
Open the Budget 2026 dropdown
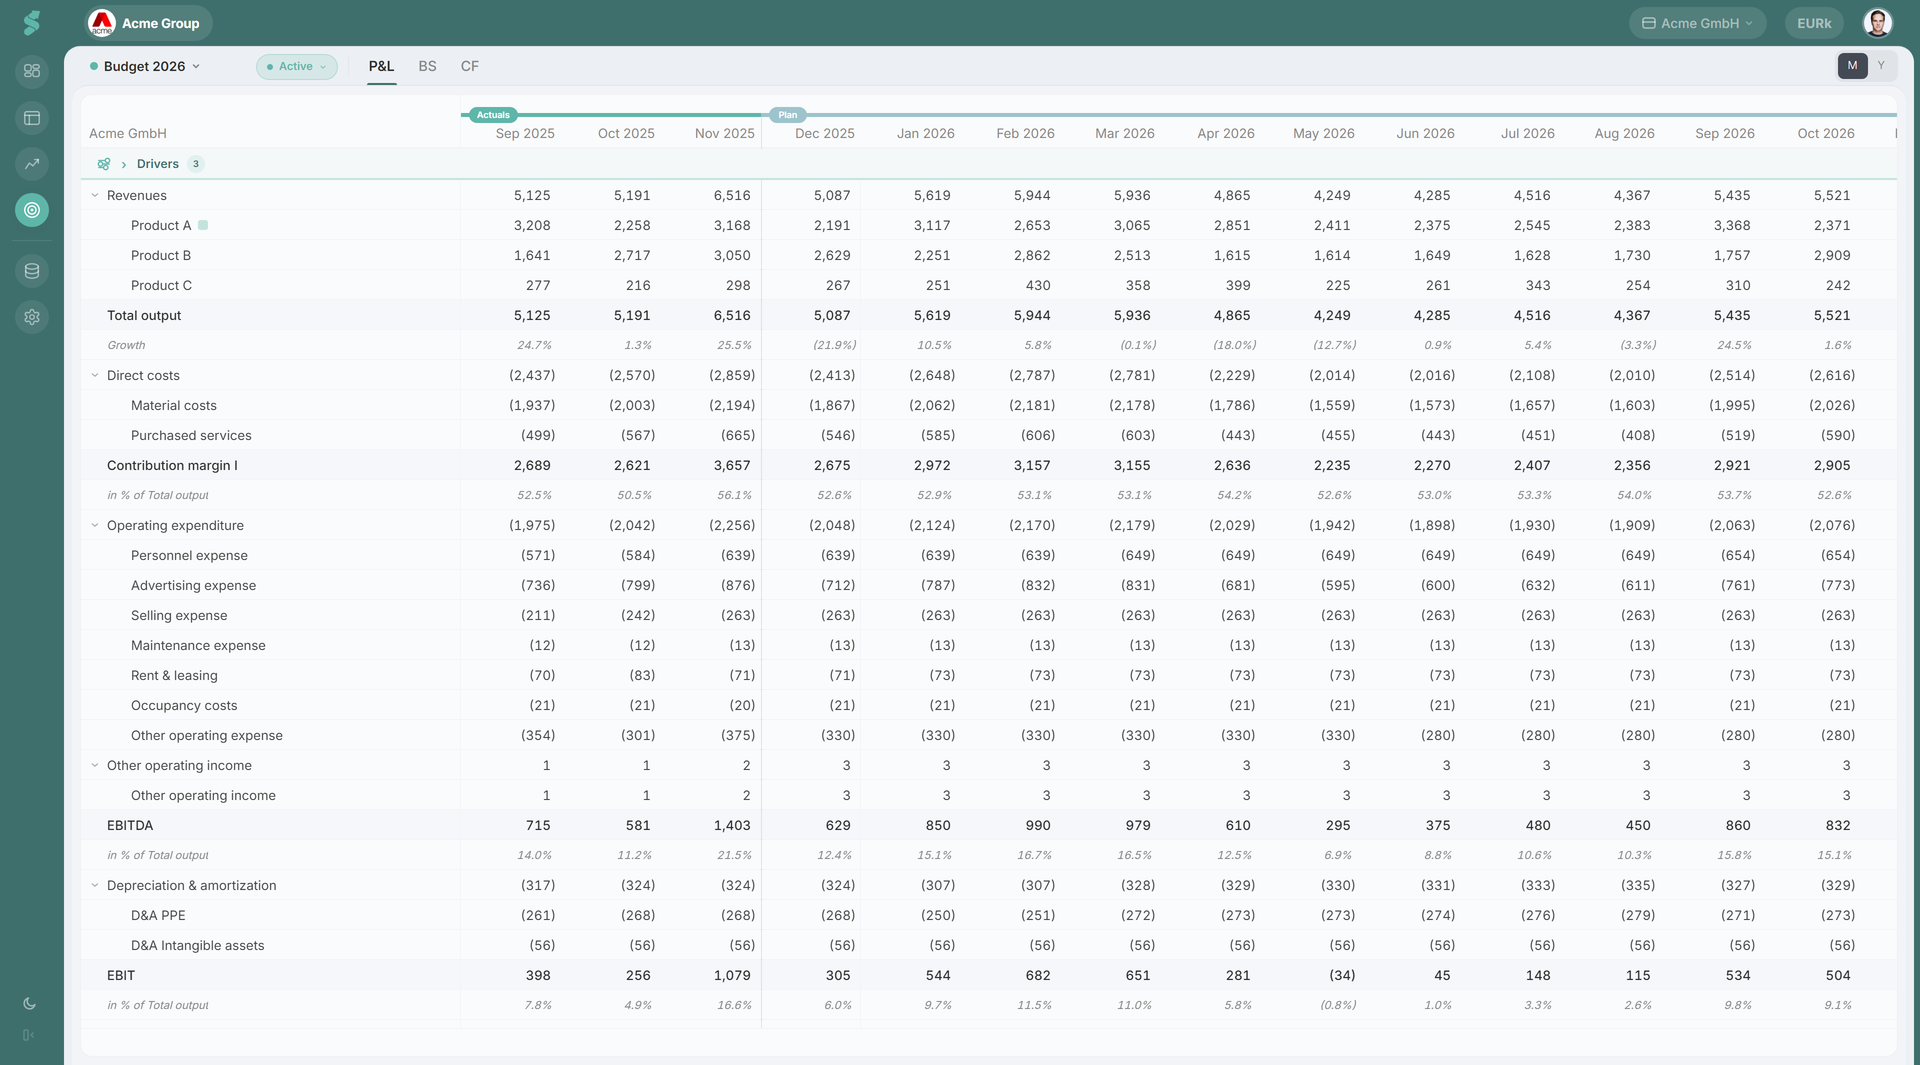pos(146,66)
